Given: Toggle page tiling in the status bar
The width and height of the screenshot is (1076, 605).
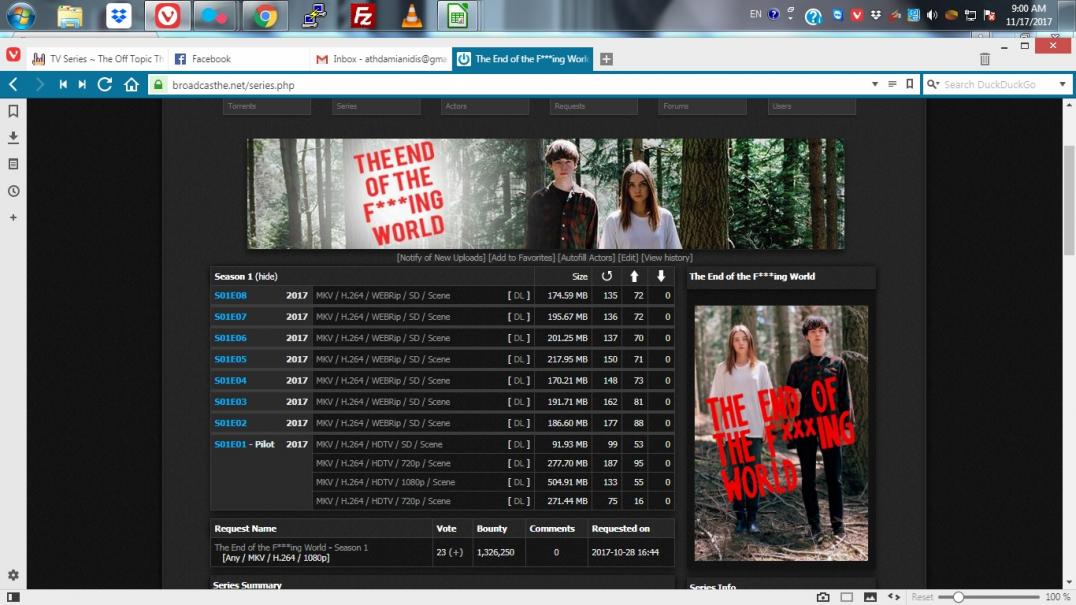Looking at the screenshot, I should [x=846, y=597].
